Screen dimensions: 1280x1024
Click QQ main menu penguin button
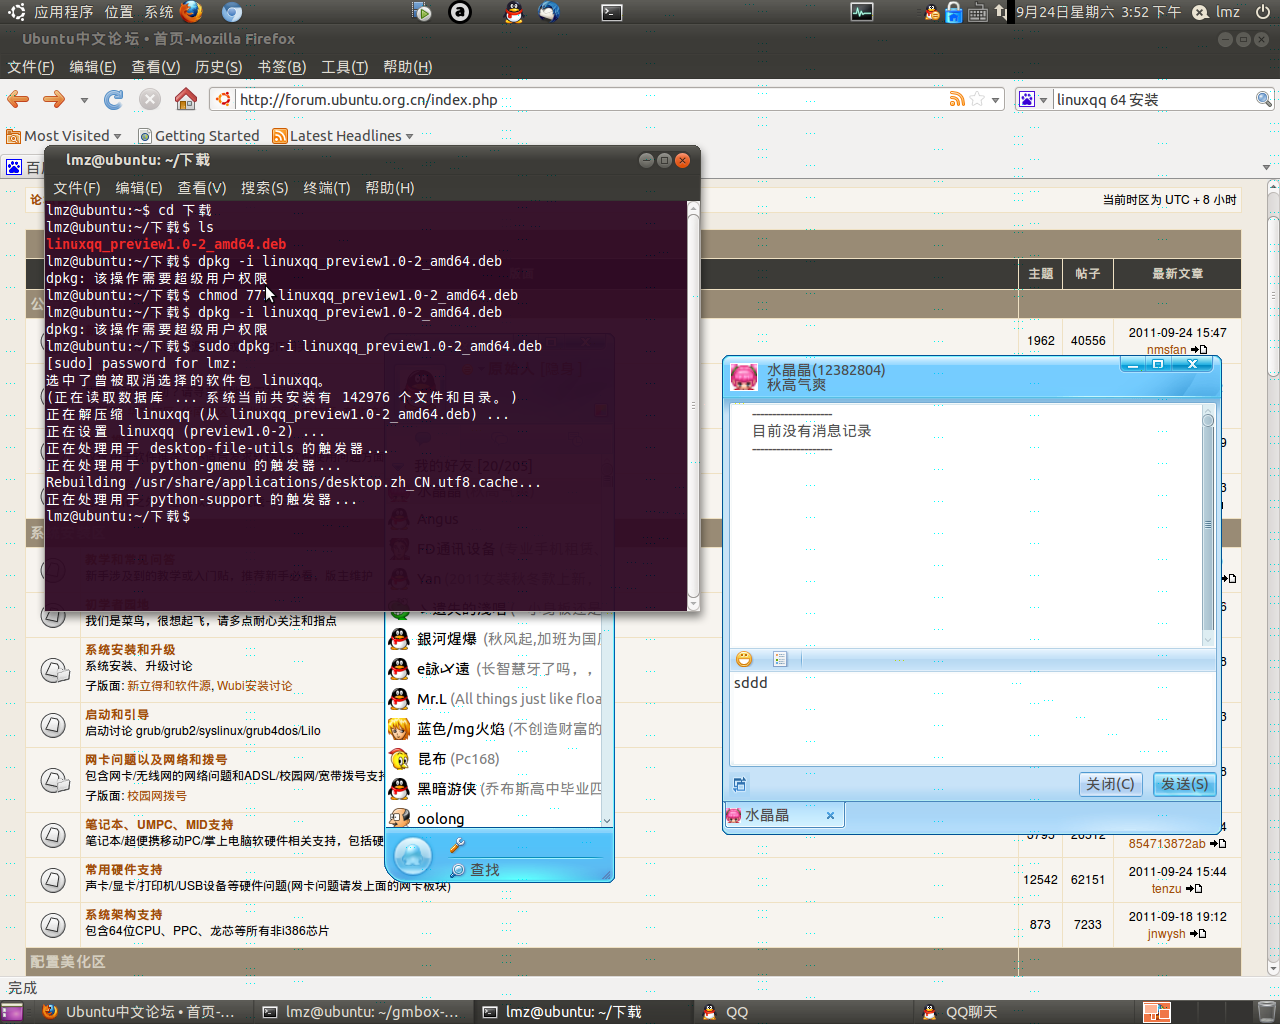coord(413,856)
